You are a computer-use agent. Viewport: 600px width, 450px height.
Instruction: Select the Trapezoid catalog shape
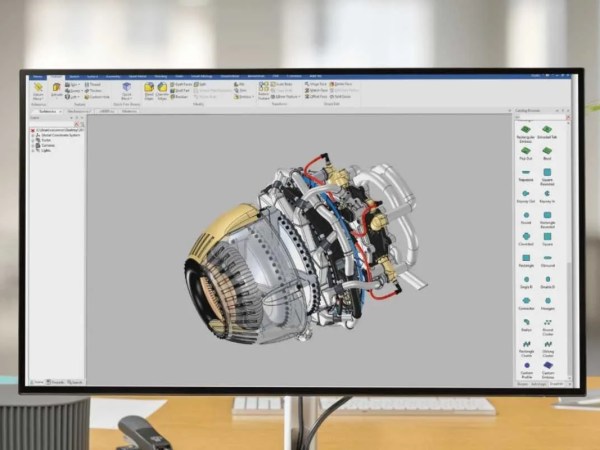(x=526, y=175)
